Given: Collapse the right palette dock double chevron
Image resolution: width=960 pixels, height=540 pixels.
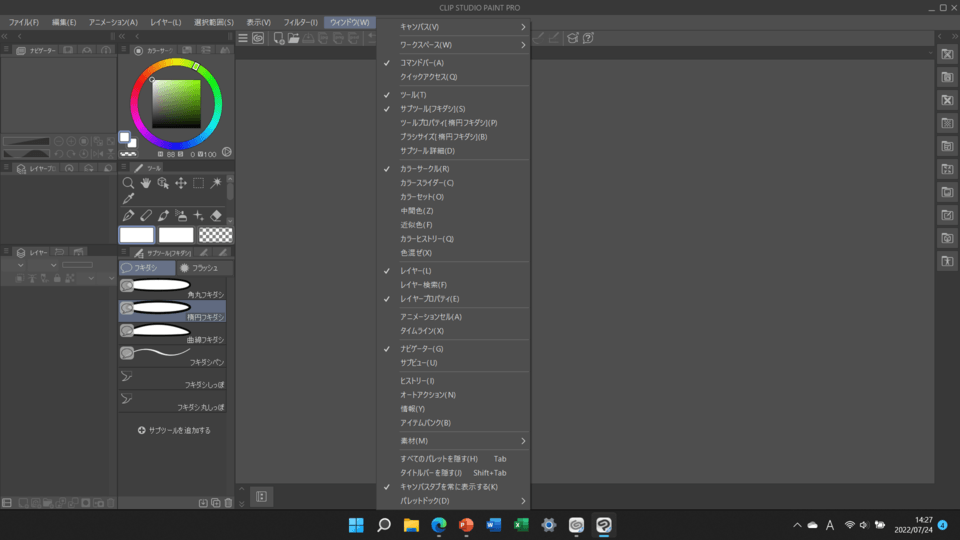Looking at the screenshot, I should click(954, 37).
